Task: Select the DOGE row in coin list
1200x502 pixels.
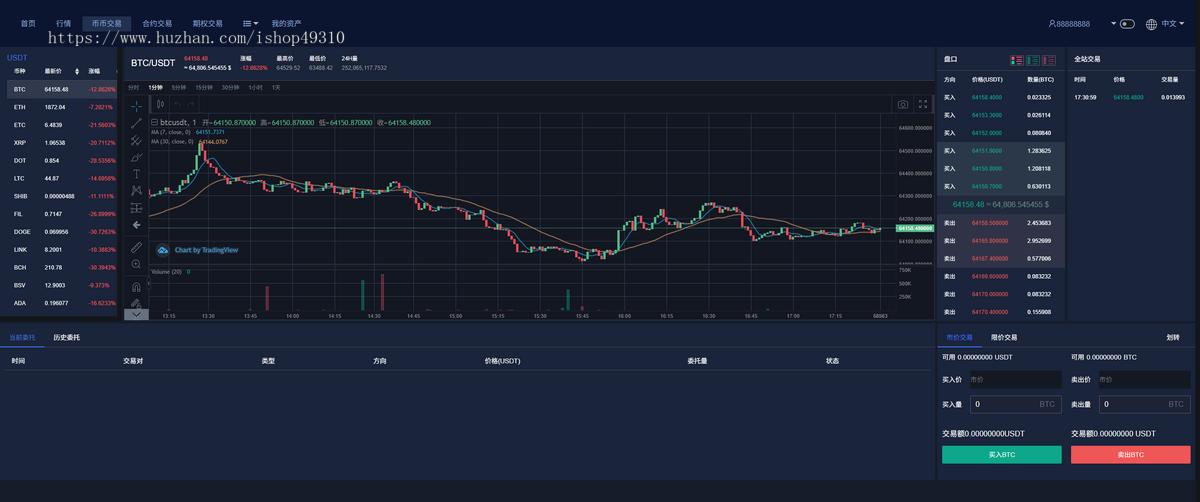Action: pyautogui.click(x=62, y=231)
